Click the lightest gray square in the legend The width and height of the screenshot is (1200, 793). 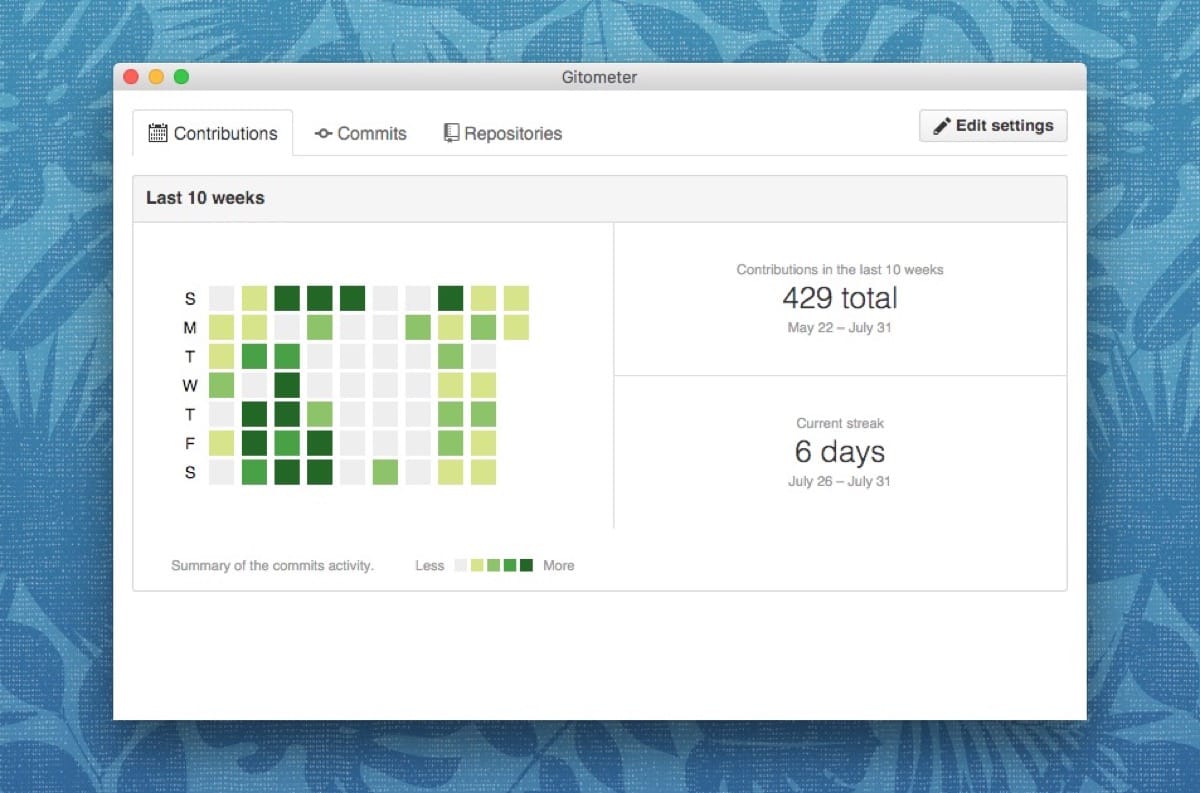[460, 565]
